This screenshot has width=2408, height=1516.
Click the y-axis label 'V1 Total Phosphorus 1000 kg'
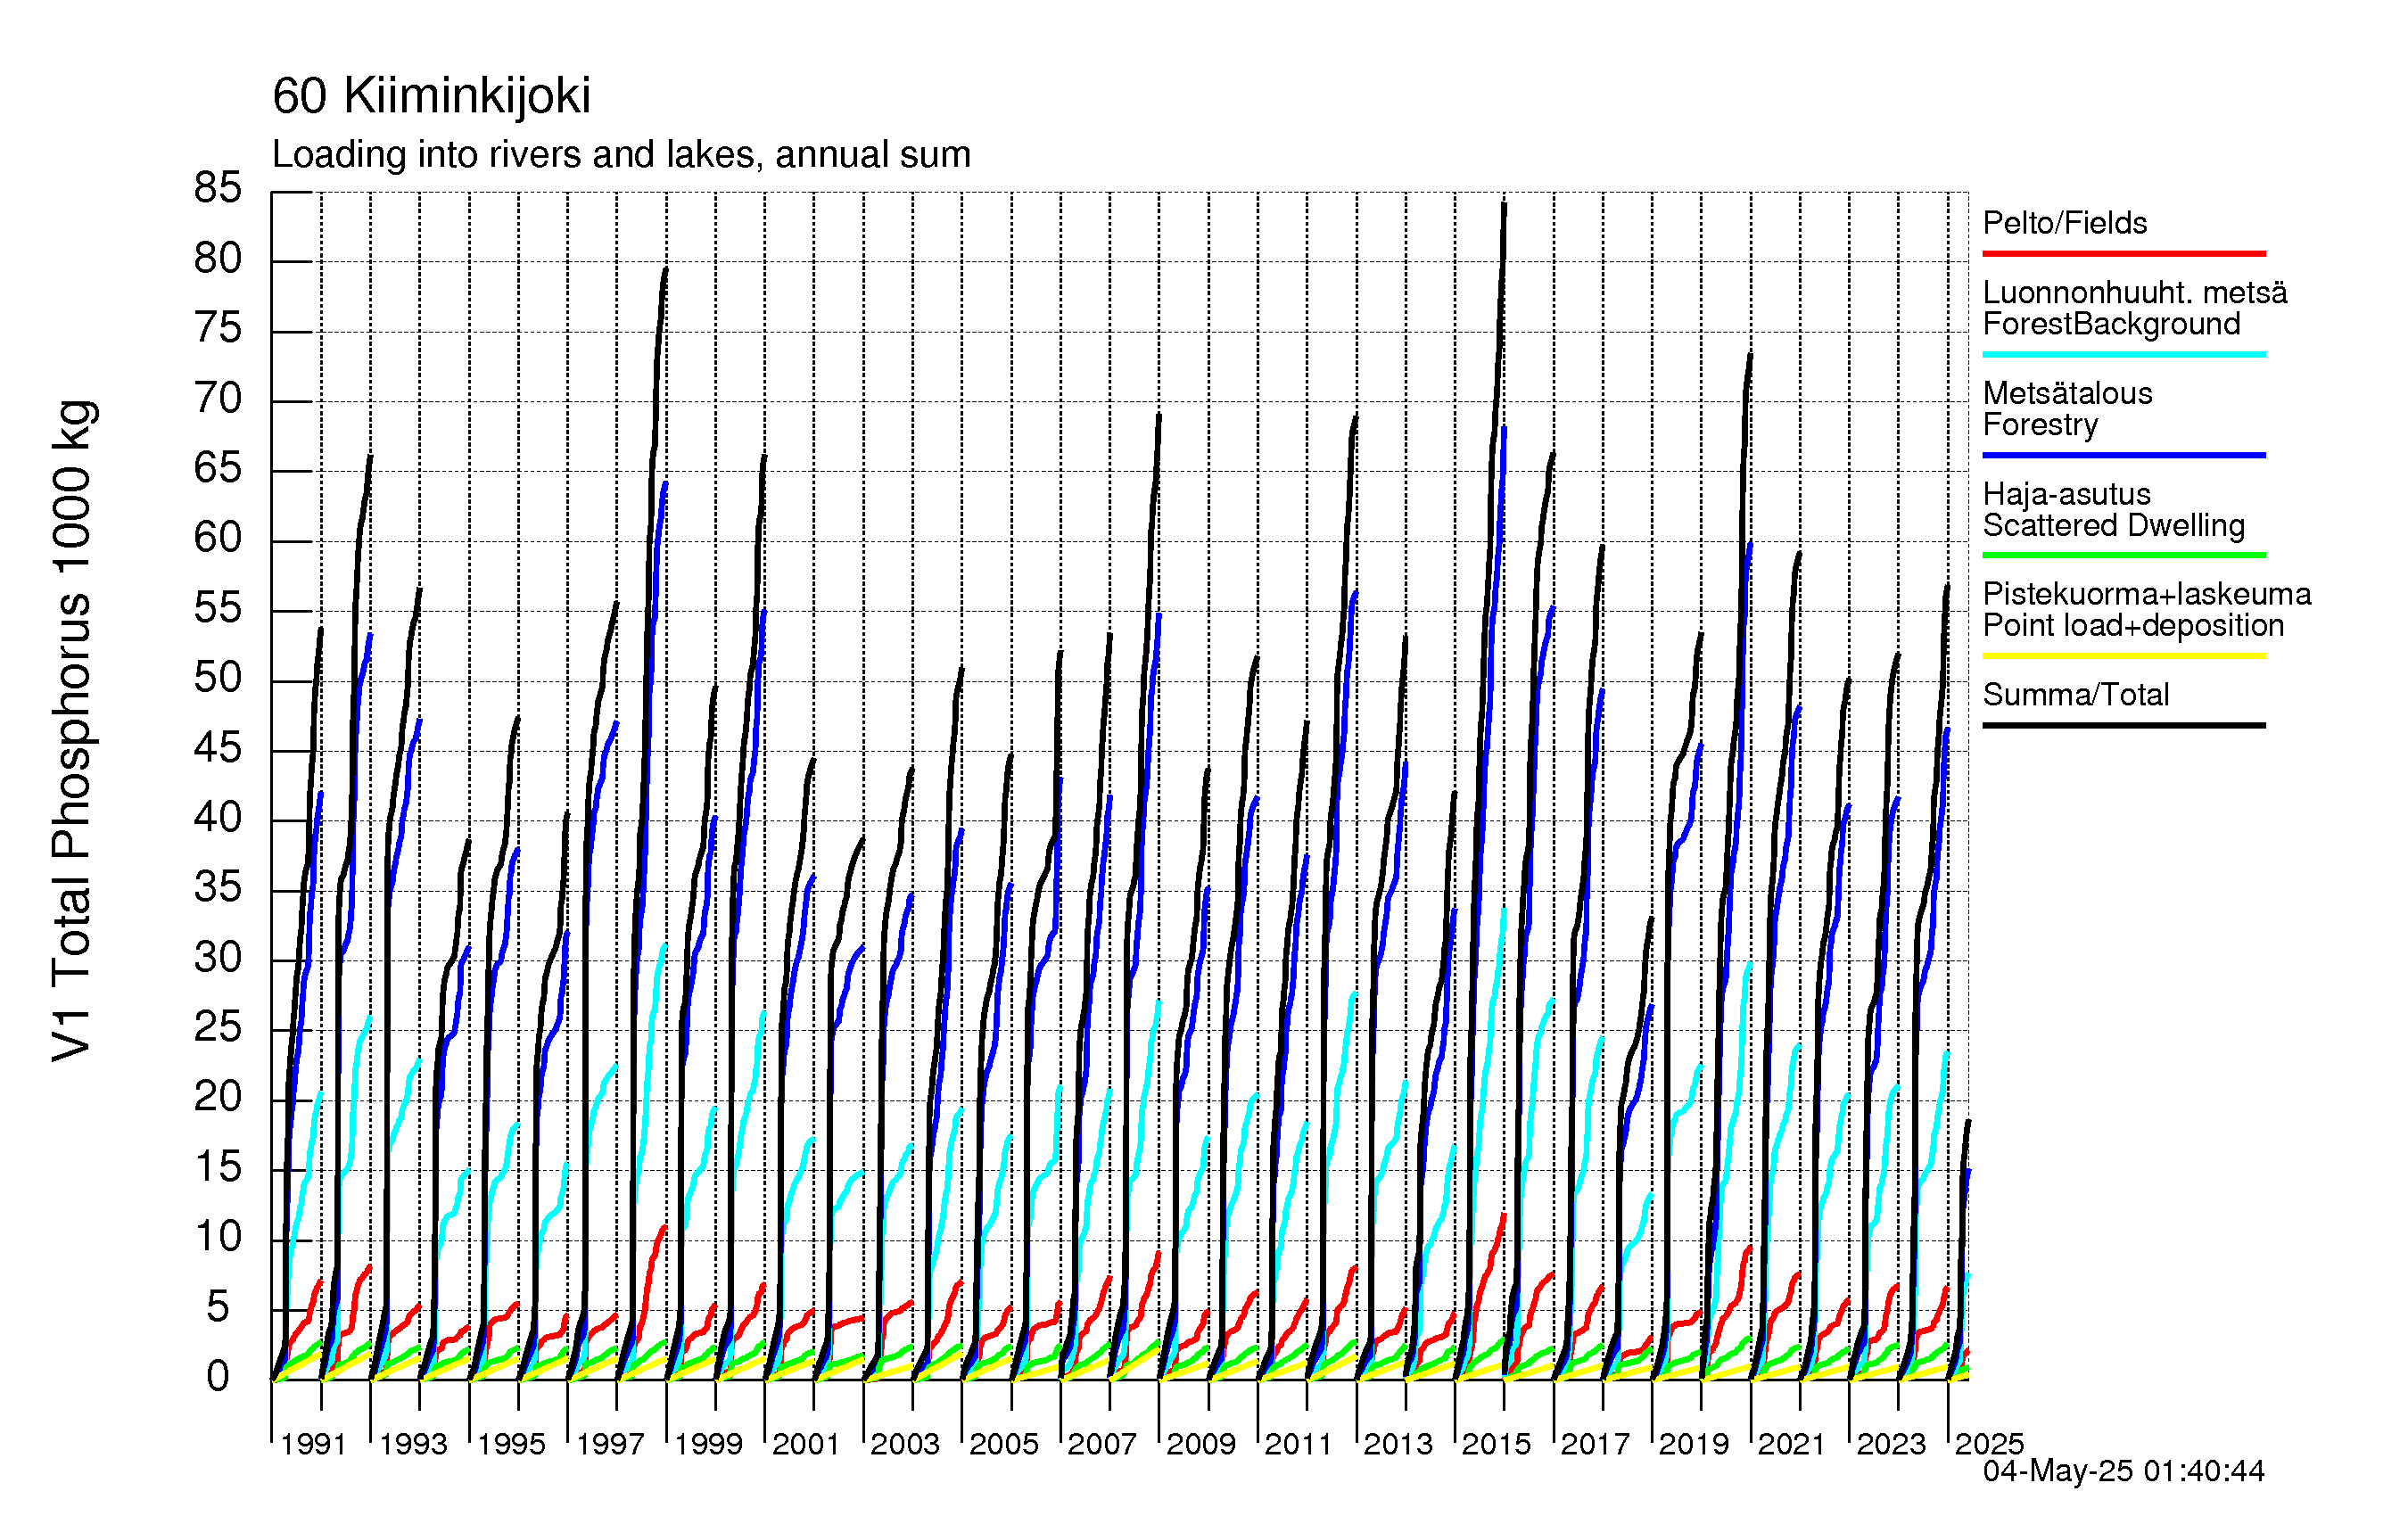coord(73,731)
